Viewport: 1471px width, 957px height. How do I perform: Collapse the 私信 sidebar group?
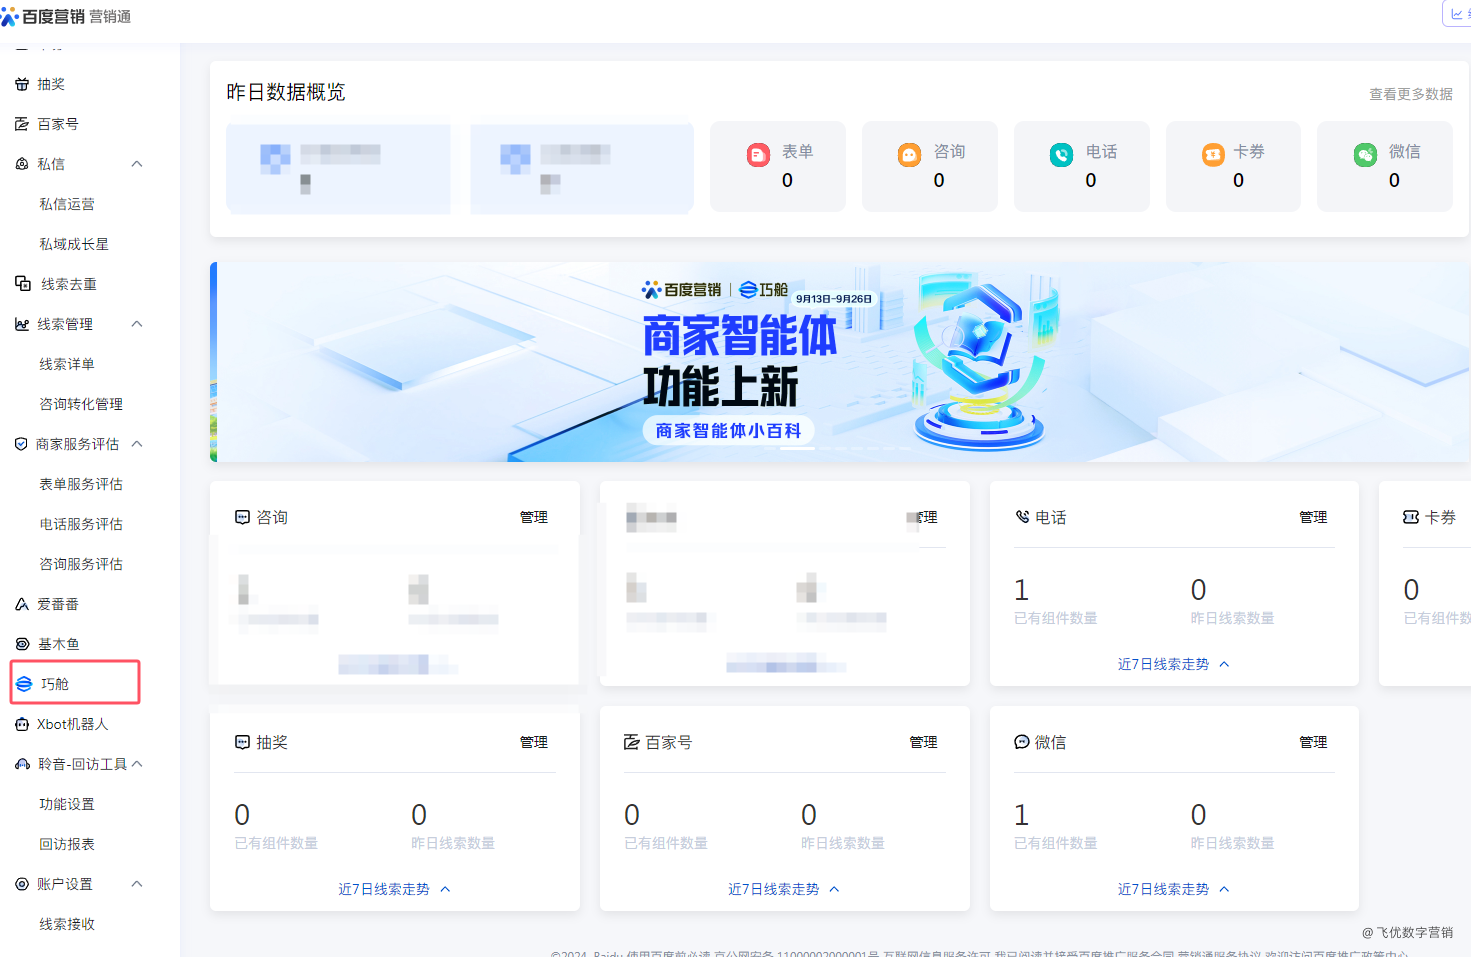click(x=137, y=164)
